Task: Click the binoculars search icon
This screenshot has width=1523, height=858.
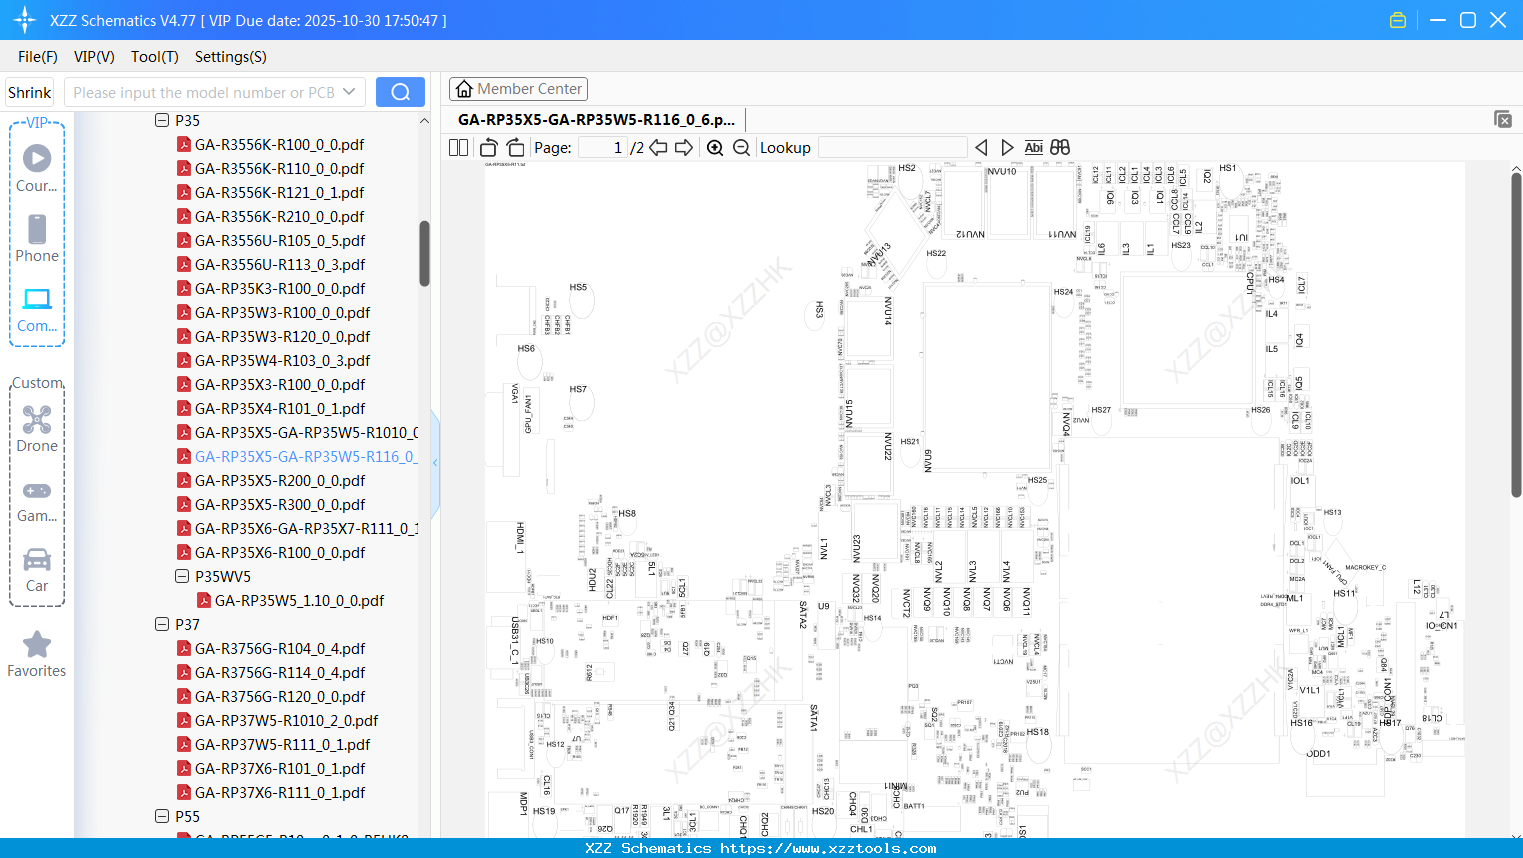Action: (x=1060, y=148)
